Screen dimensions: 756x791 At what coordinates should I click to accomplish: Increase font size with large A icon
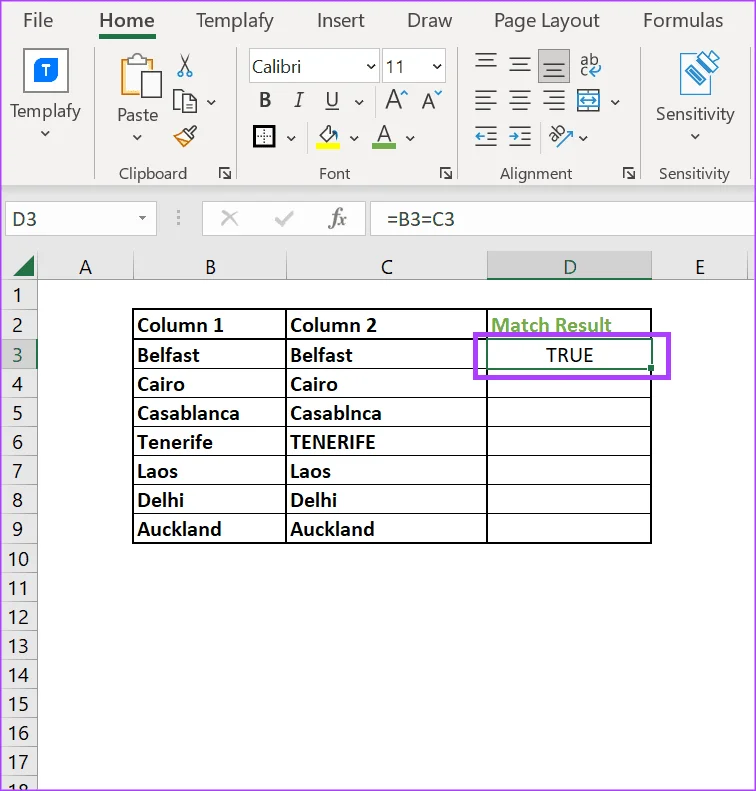(x=396, y=99)
